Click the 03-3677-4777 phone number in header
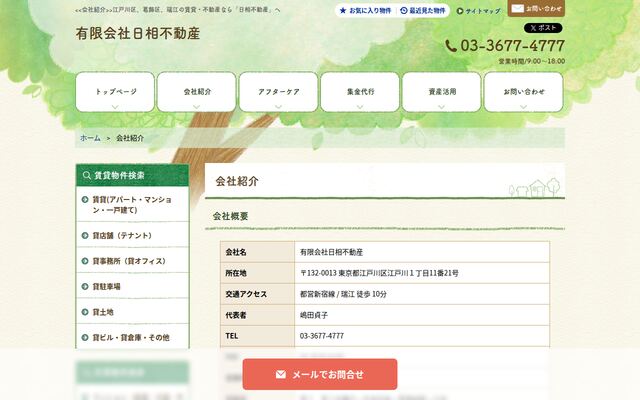 click(x=513, y=46)
